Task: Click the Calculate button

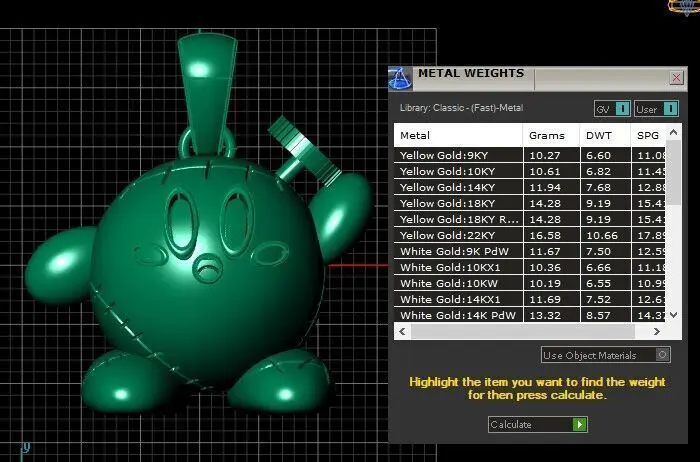Action: (x=538, y=425)
